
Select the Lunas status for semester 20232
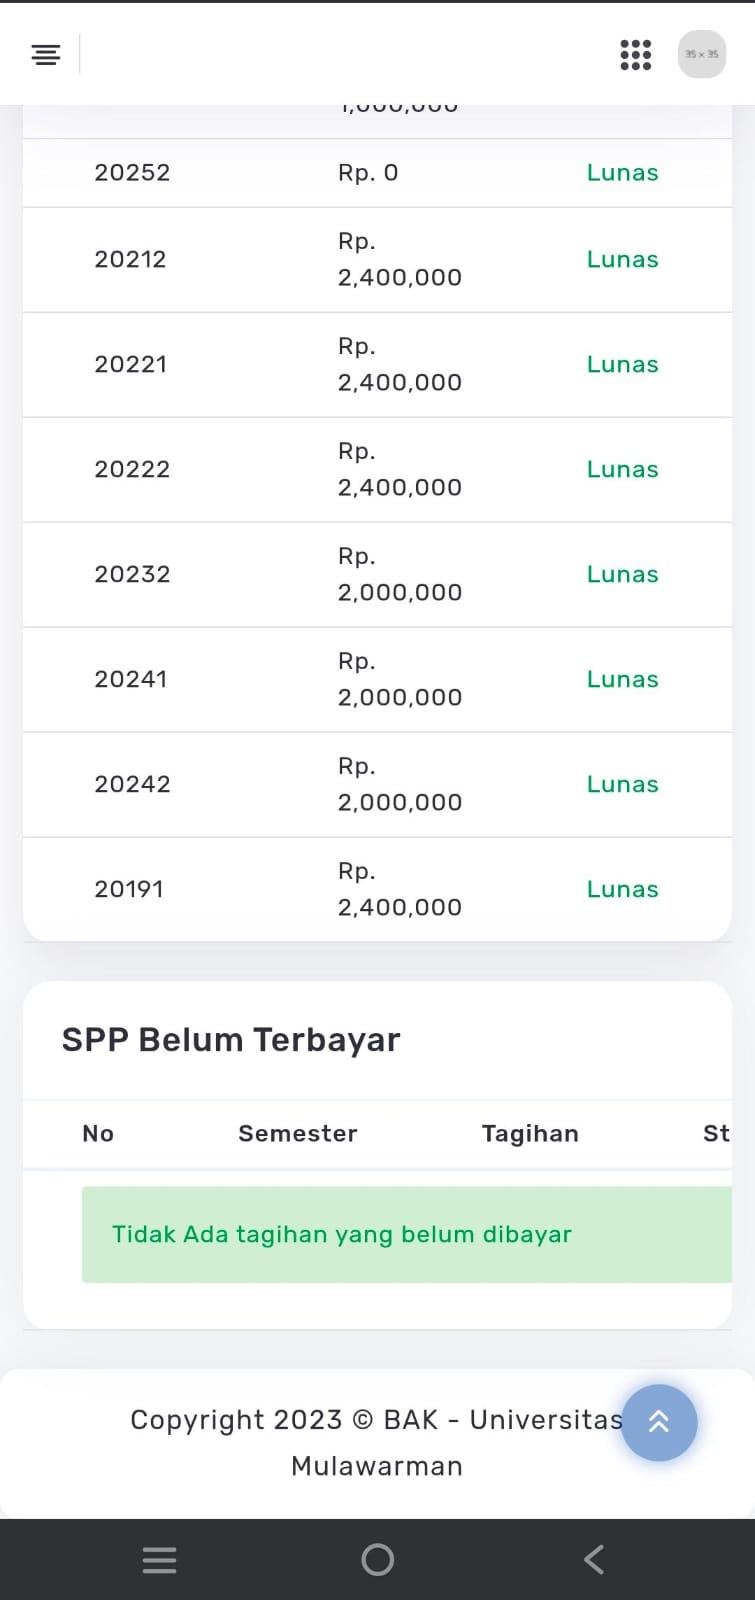click(x=622, y=575)
